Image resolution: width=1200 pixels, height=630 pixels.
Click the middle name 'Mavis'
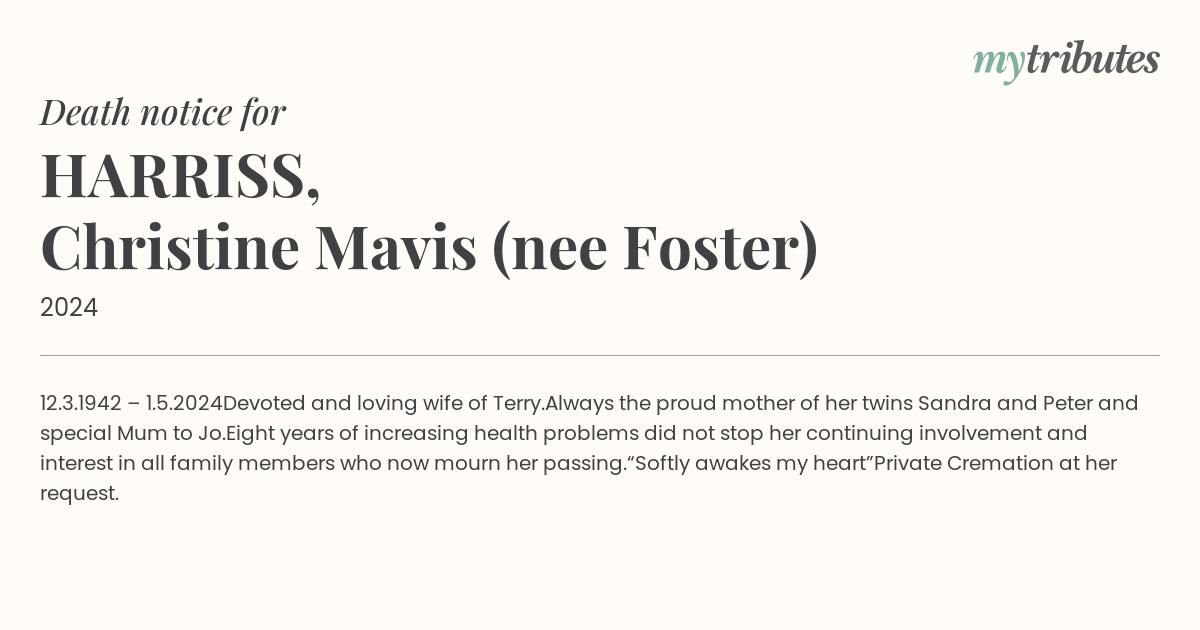coord(396,248)
